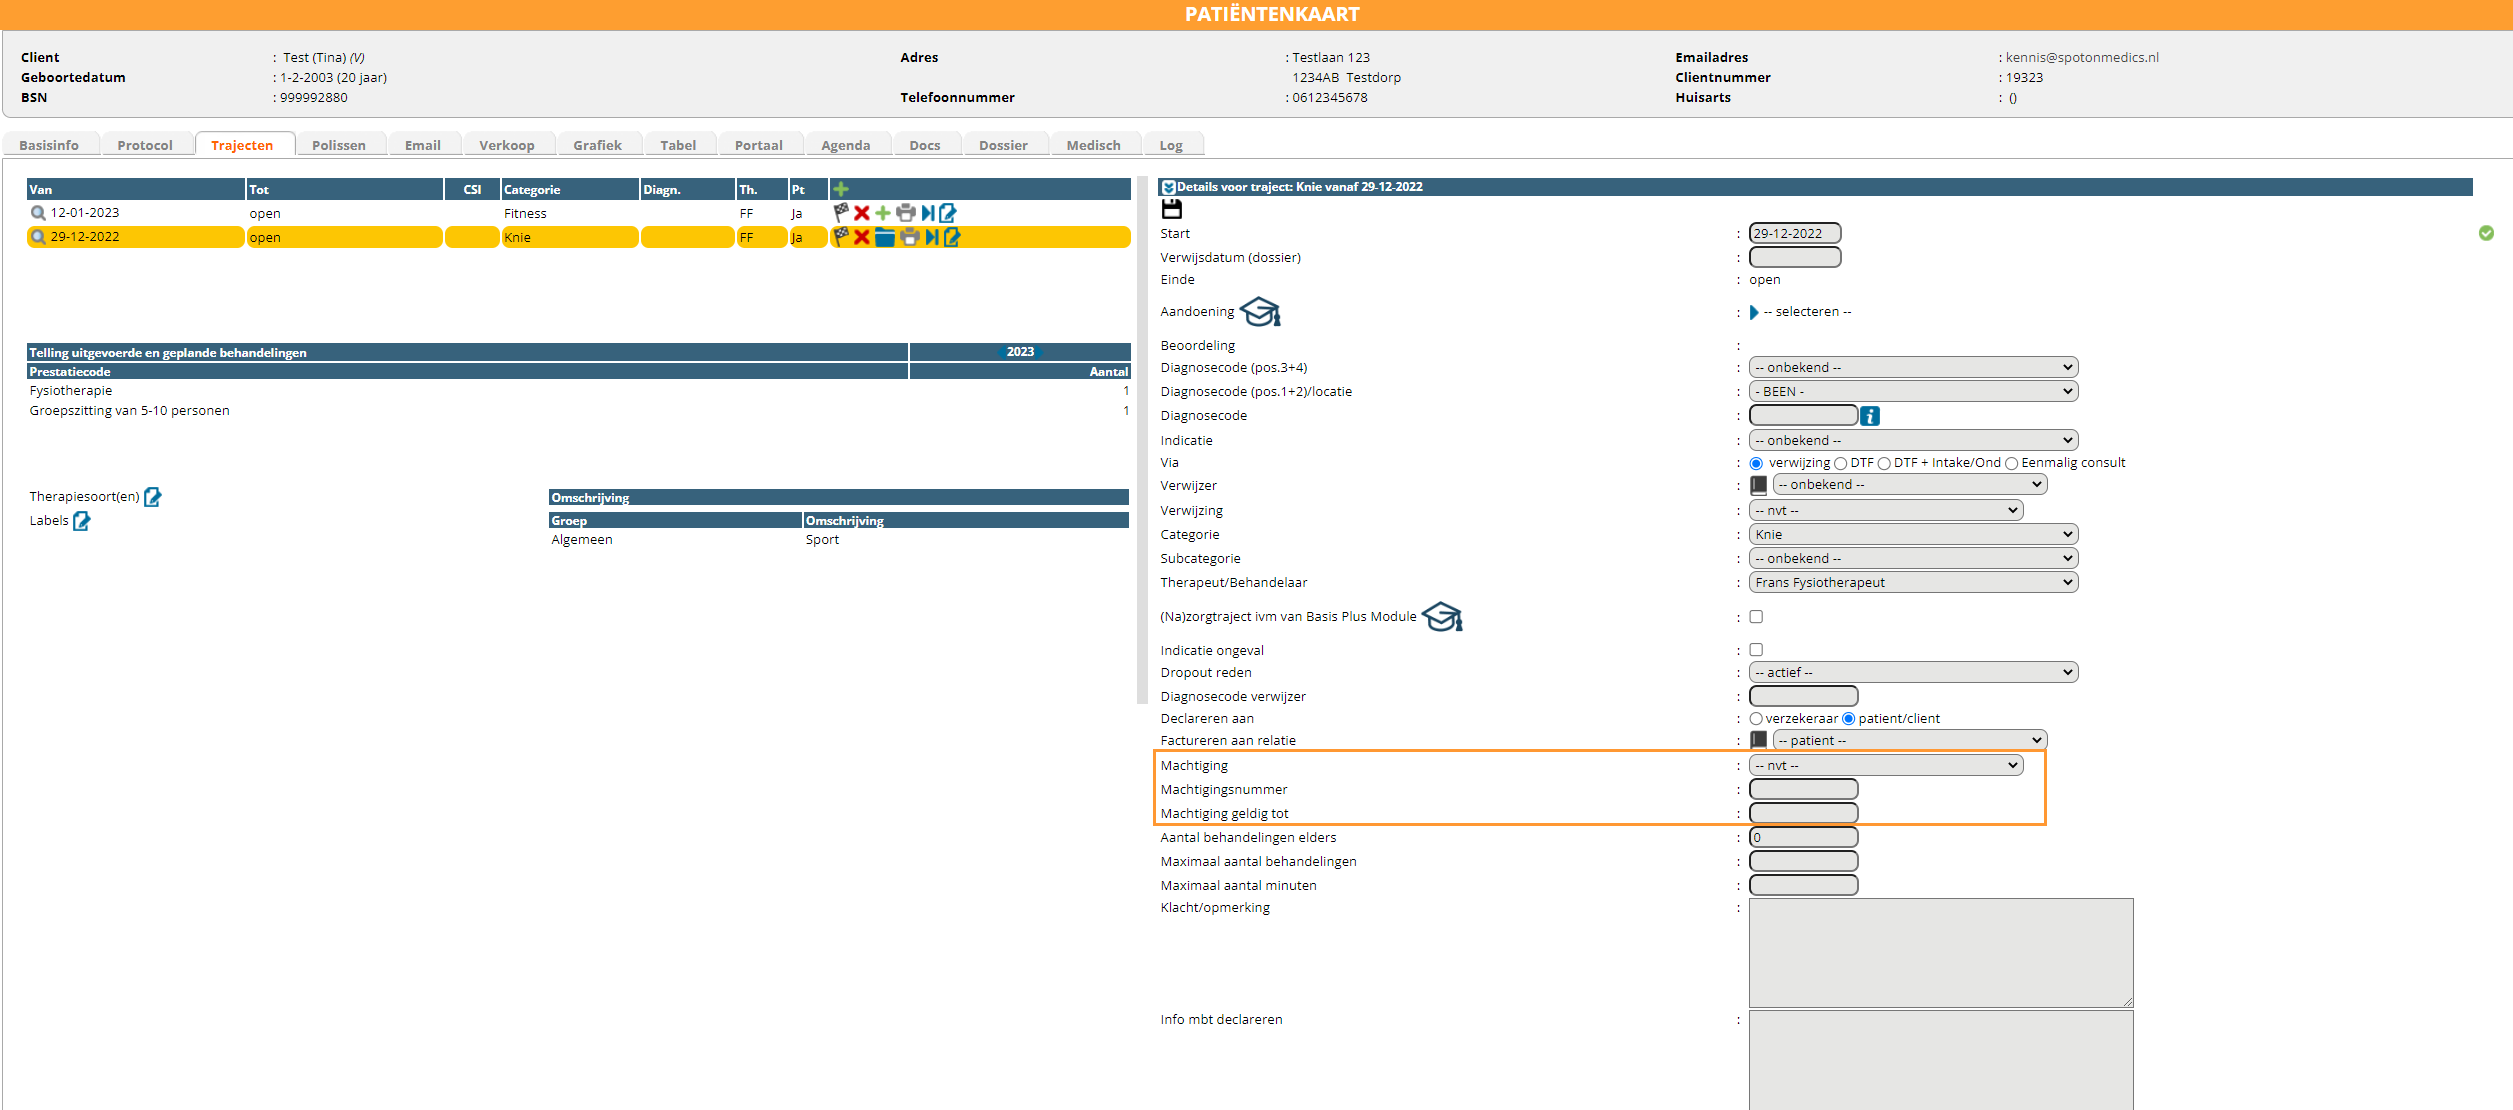The width and height of the screenshot is (2513, 1110).
Task: Open the blue folder icon on the Knie row
Action: [885, 237]
